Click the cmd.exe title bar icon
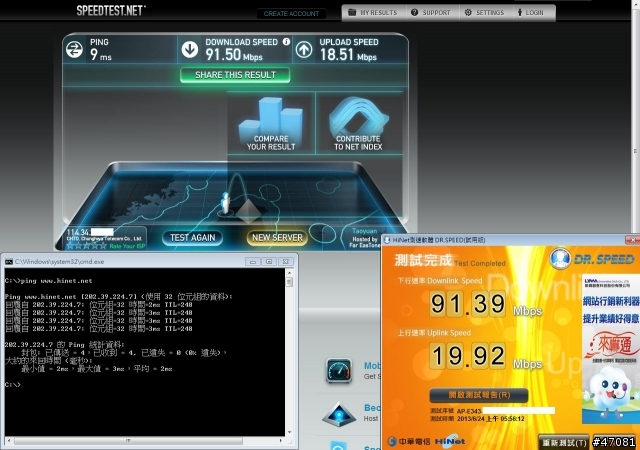Screen dimensions: 640x450 (x=9, y=261)
